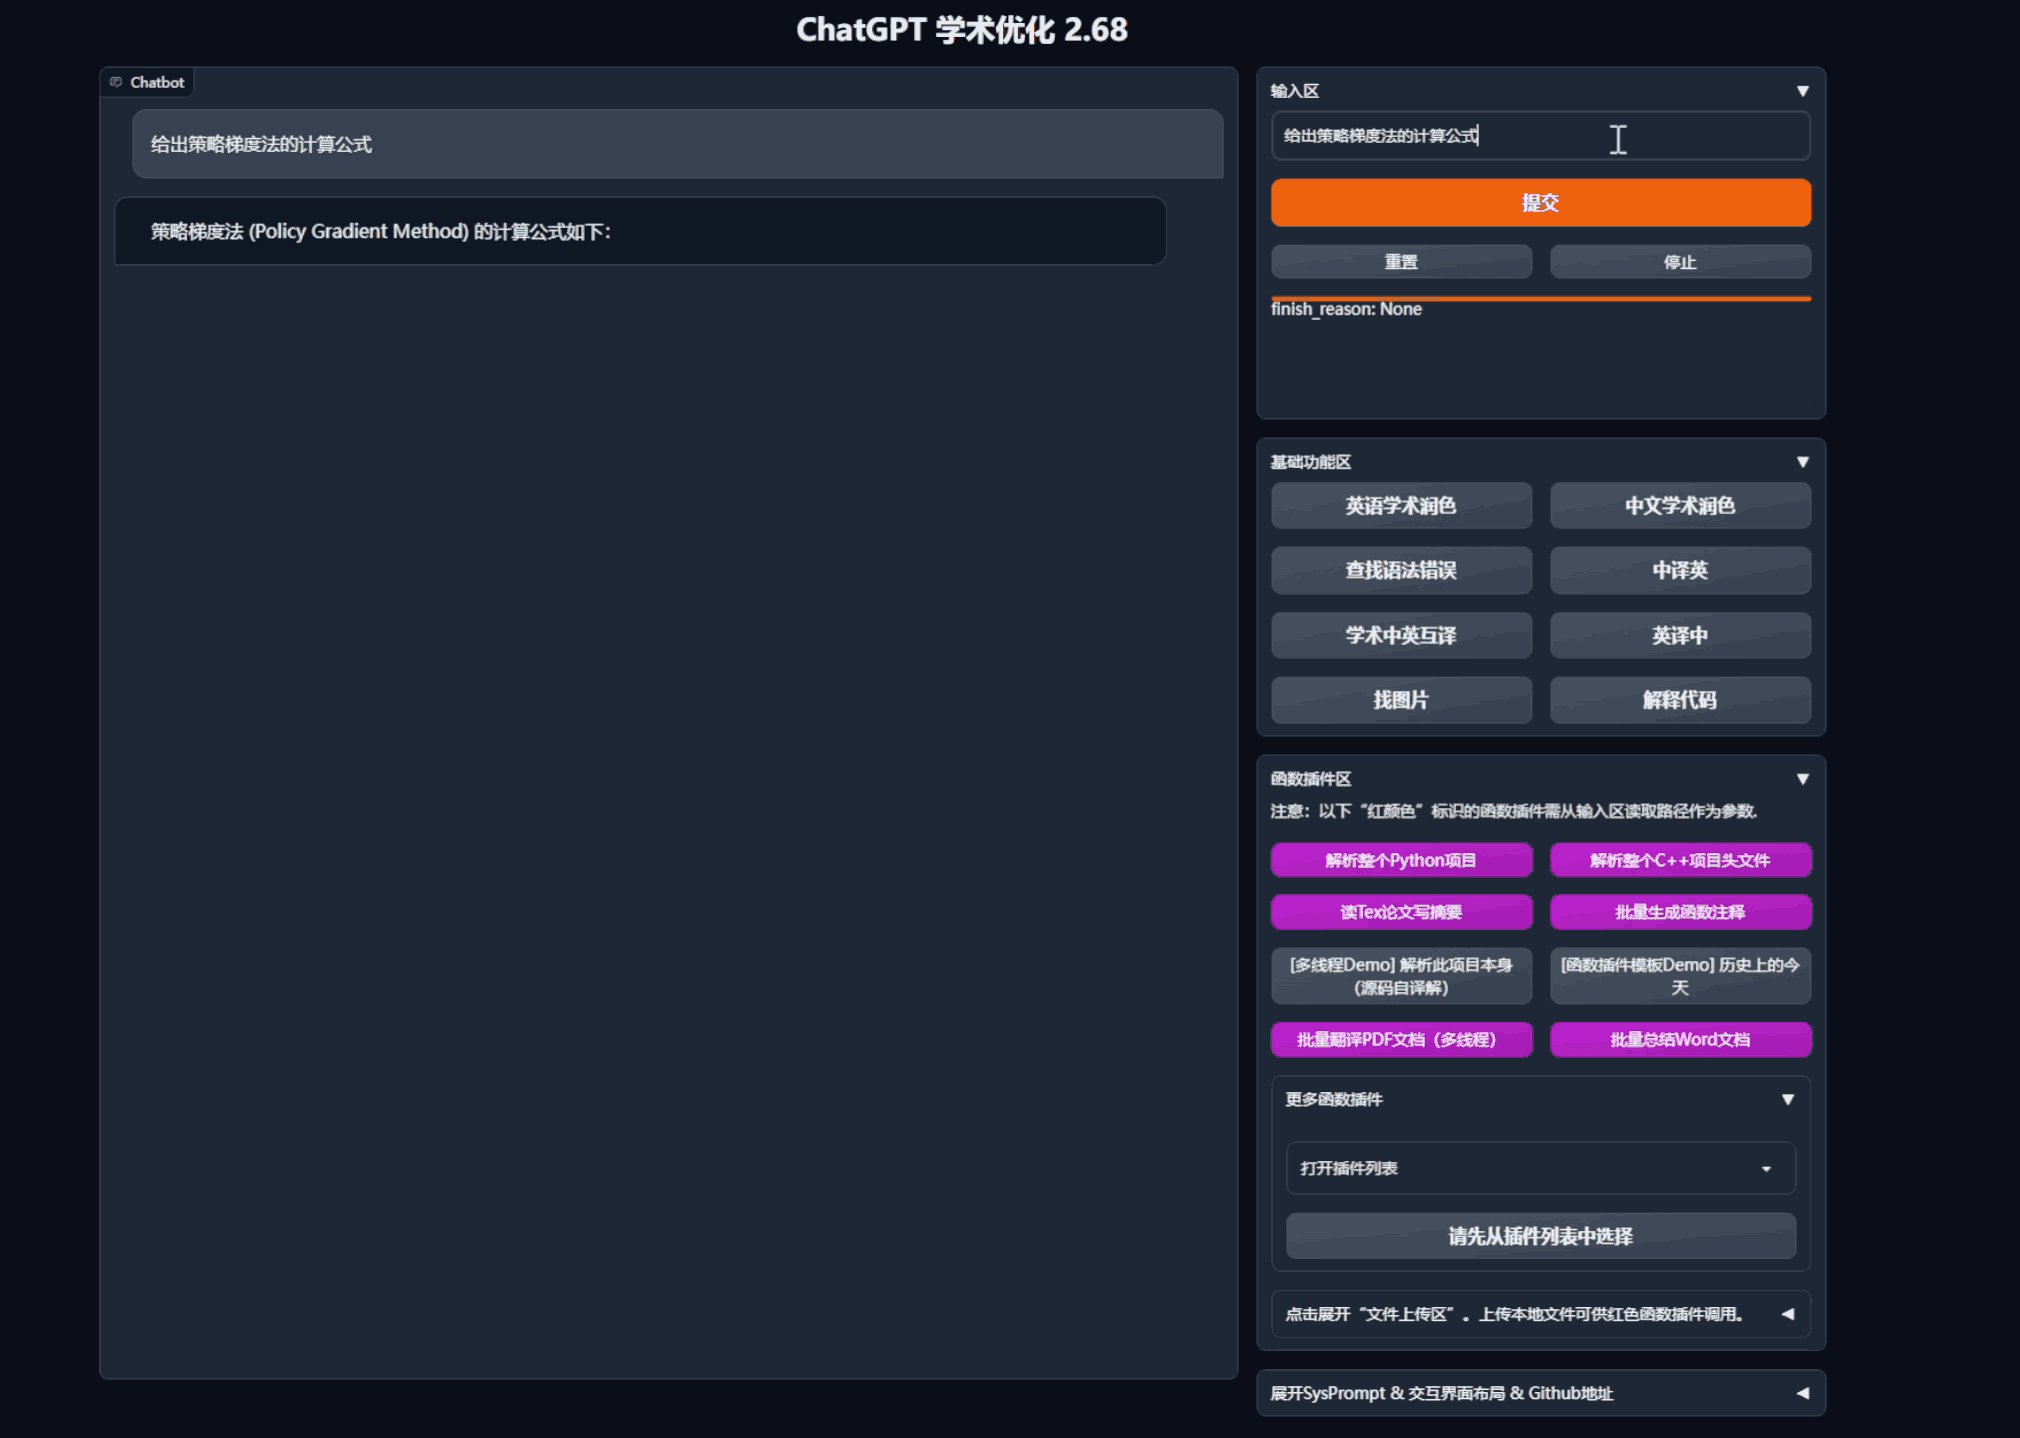Switch to the Chatbot tab

148,82
